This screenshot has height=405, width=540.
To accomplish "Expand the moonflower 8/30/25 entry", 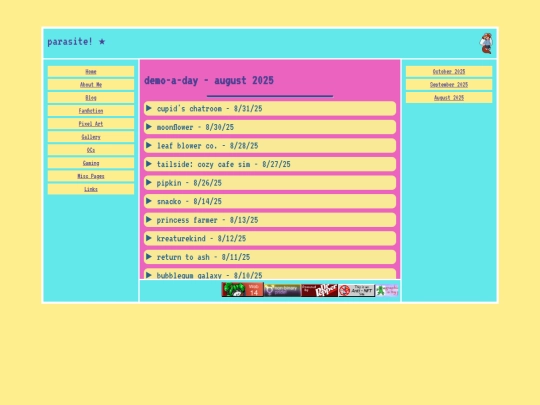I will (270, 127).
